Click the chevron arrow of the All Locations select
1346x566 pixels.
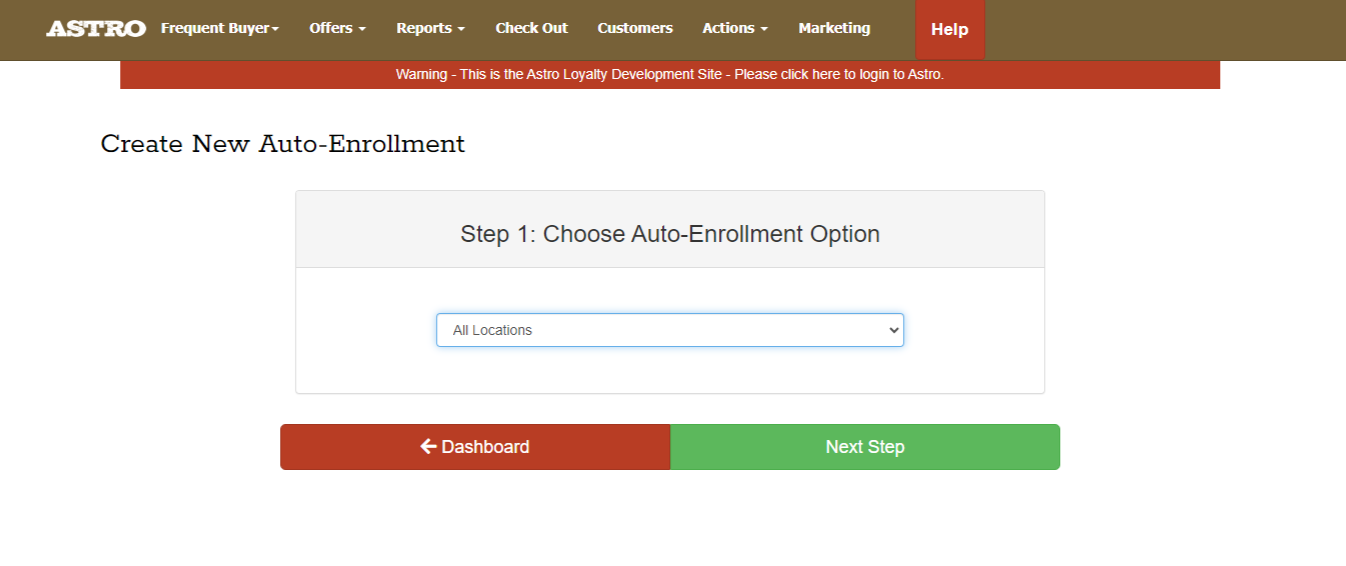click(894, 330)
